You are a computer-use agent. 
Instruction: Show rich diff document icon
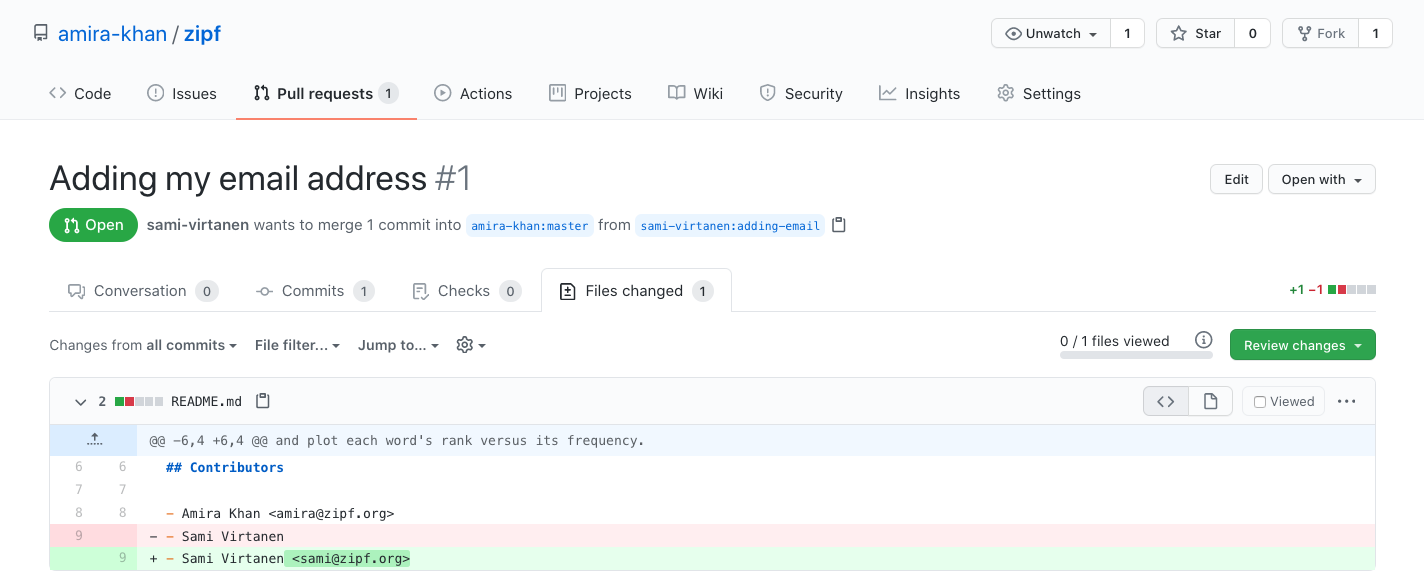pyautogui.click(x=1210, y=401)
